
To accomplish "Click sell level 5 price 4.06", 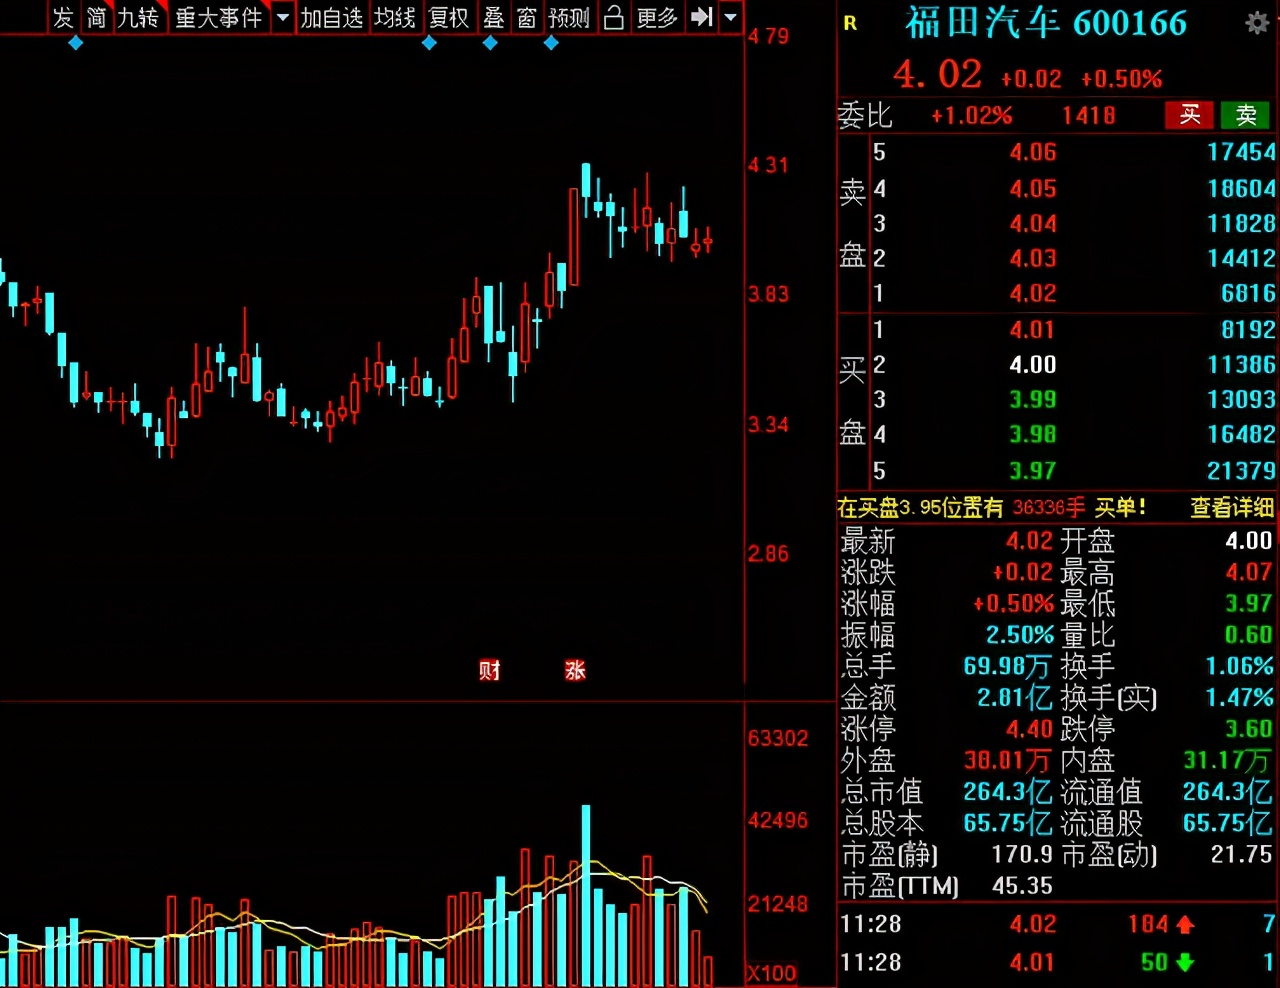I will click(1033, 152).
